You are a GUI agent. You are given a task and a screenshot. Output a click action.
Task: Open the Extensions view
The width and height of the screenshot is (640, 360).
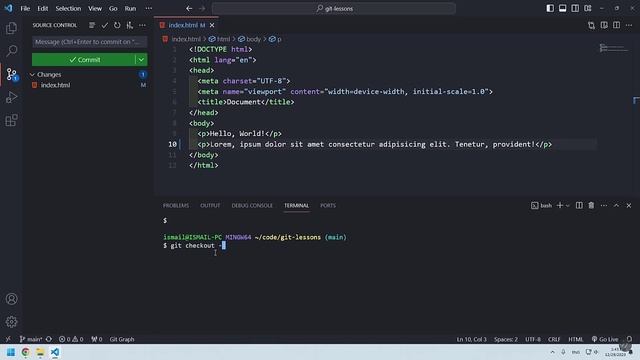(x=11, y=120)
